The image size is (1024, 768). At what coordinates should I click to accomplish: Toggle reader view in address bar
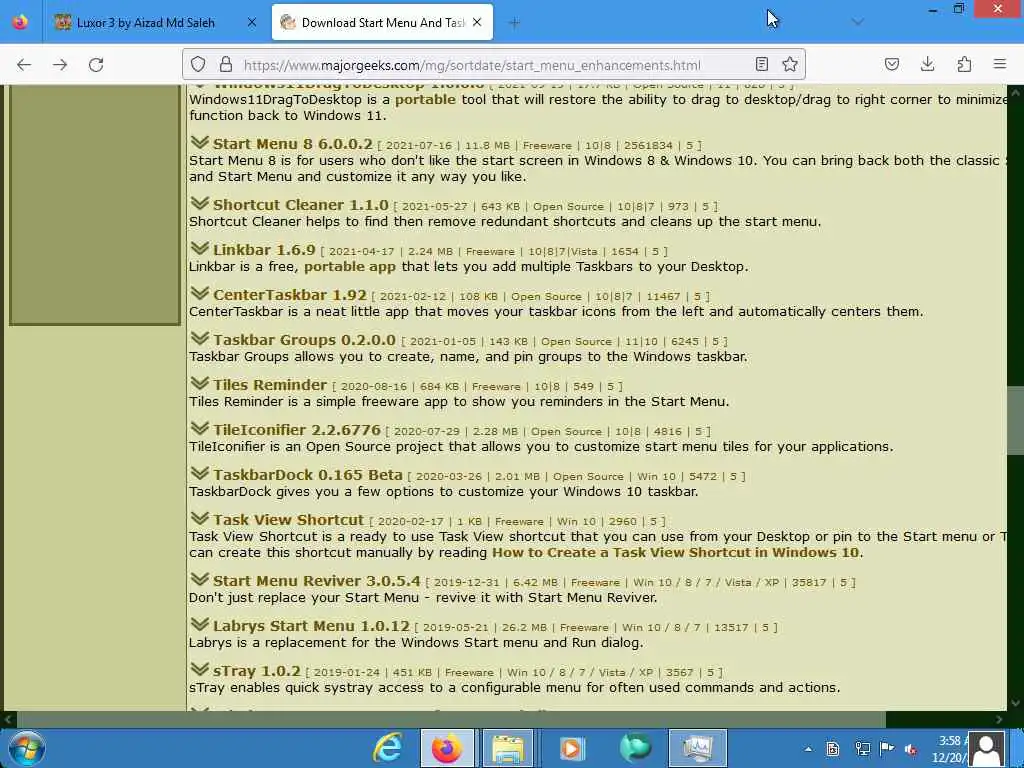[x=761, y=64]
